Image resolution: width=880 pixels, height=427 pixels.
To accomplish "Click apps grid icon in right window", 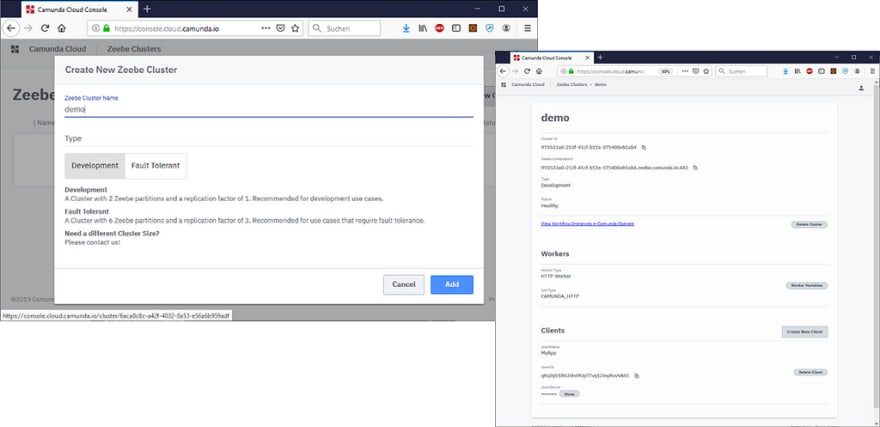I will [503, 84].
